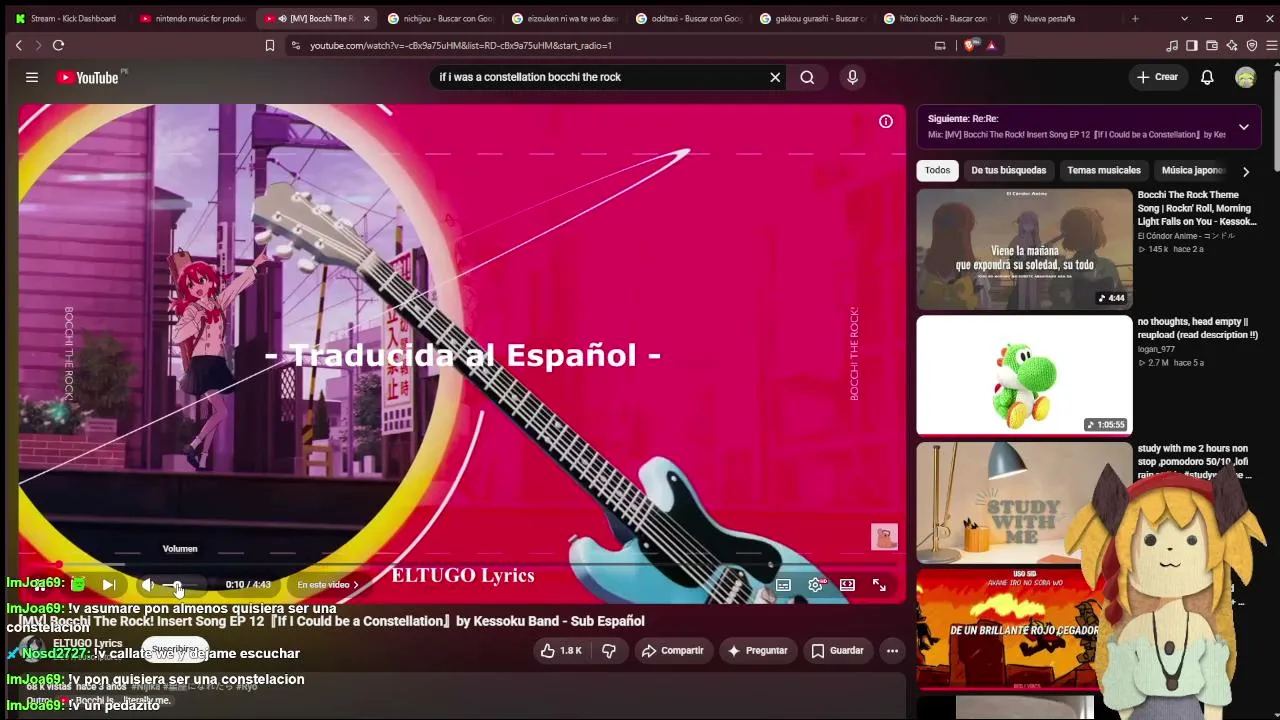This screenshot has height=720, width=1280.
Task: Open the browser main menu
Action: point(1272,45)
